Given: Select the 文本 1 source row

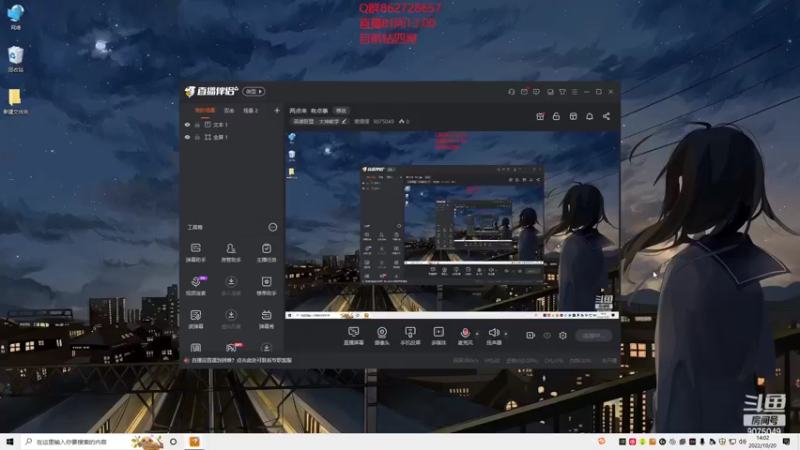Looking at the screenshot, I should point(232,124).
